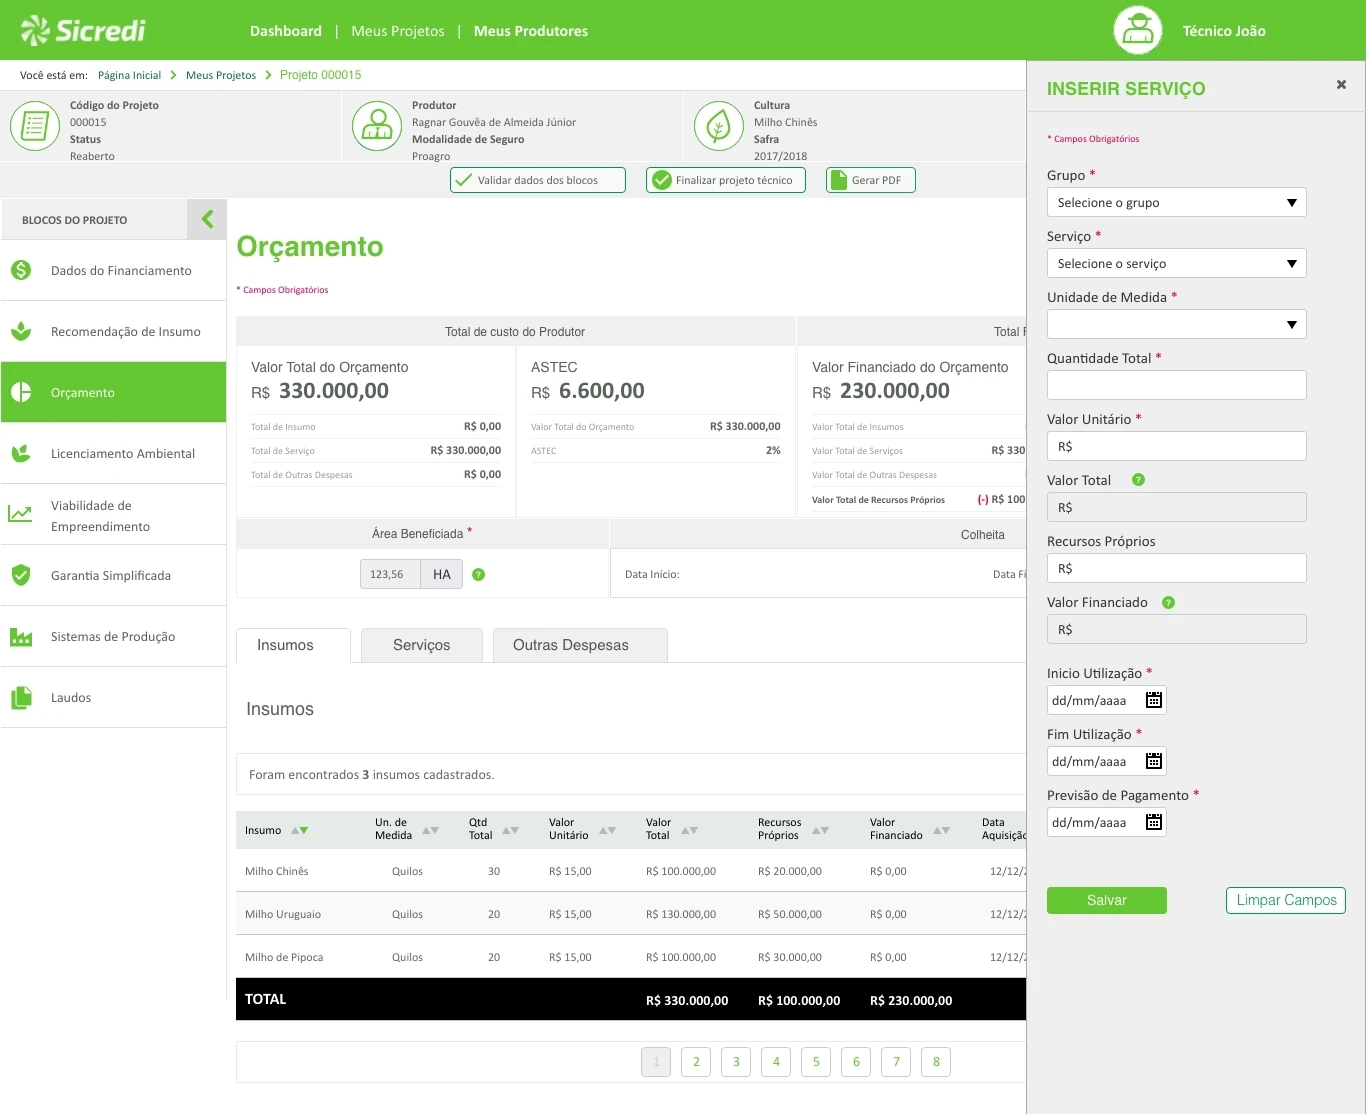Open the Grupo dropdown

(1177, 202)
